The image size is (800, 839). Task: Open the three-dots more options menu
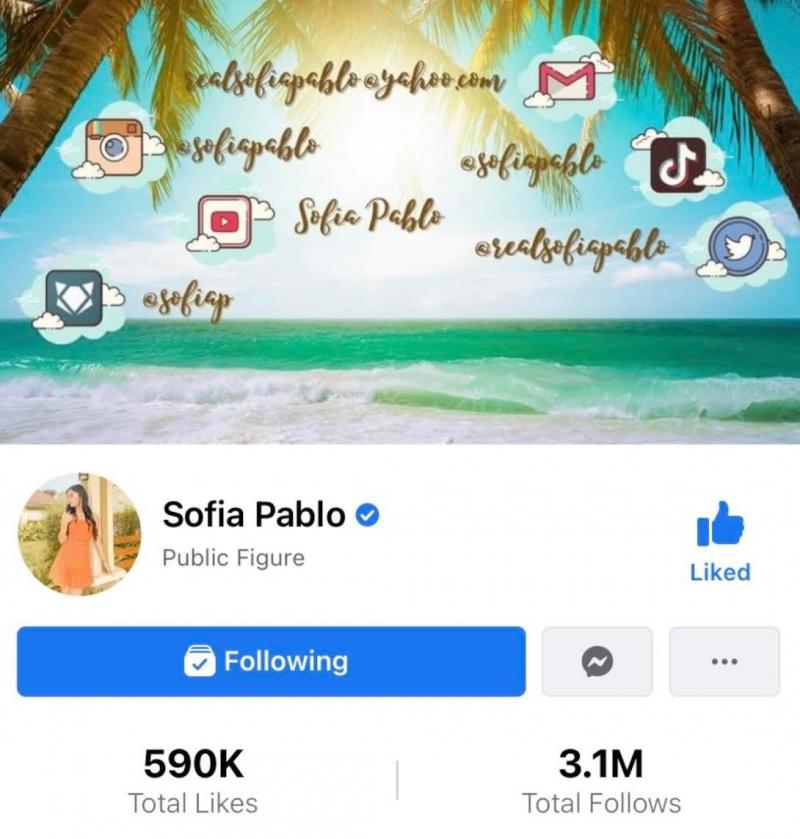pos(725,661)
